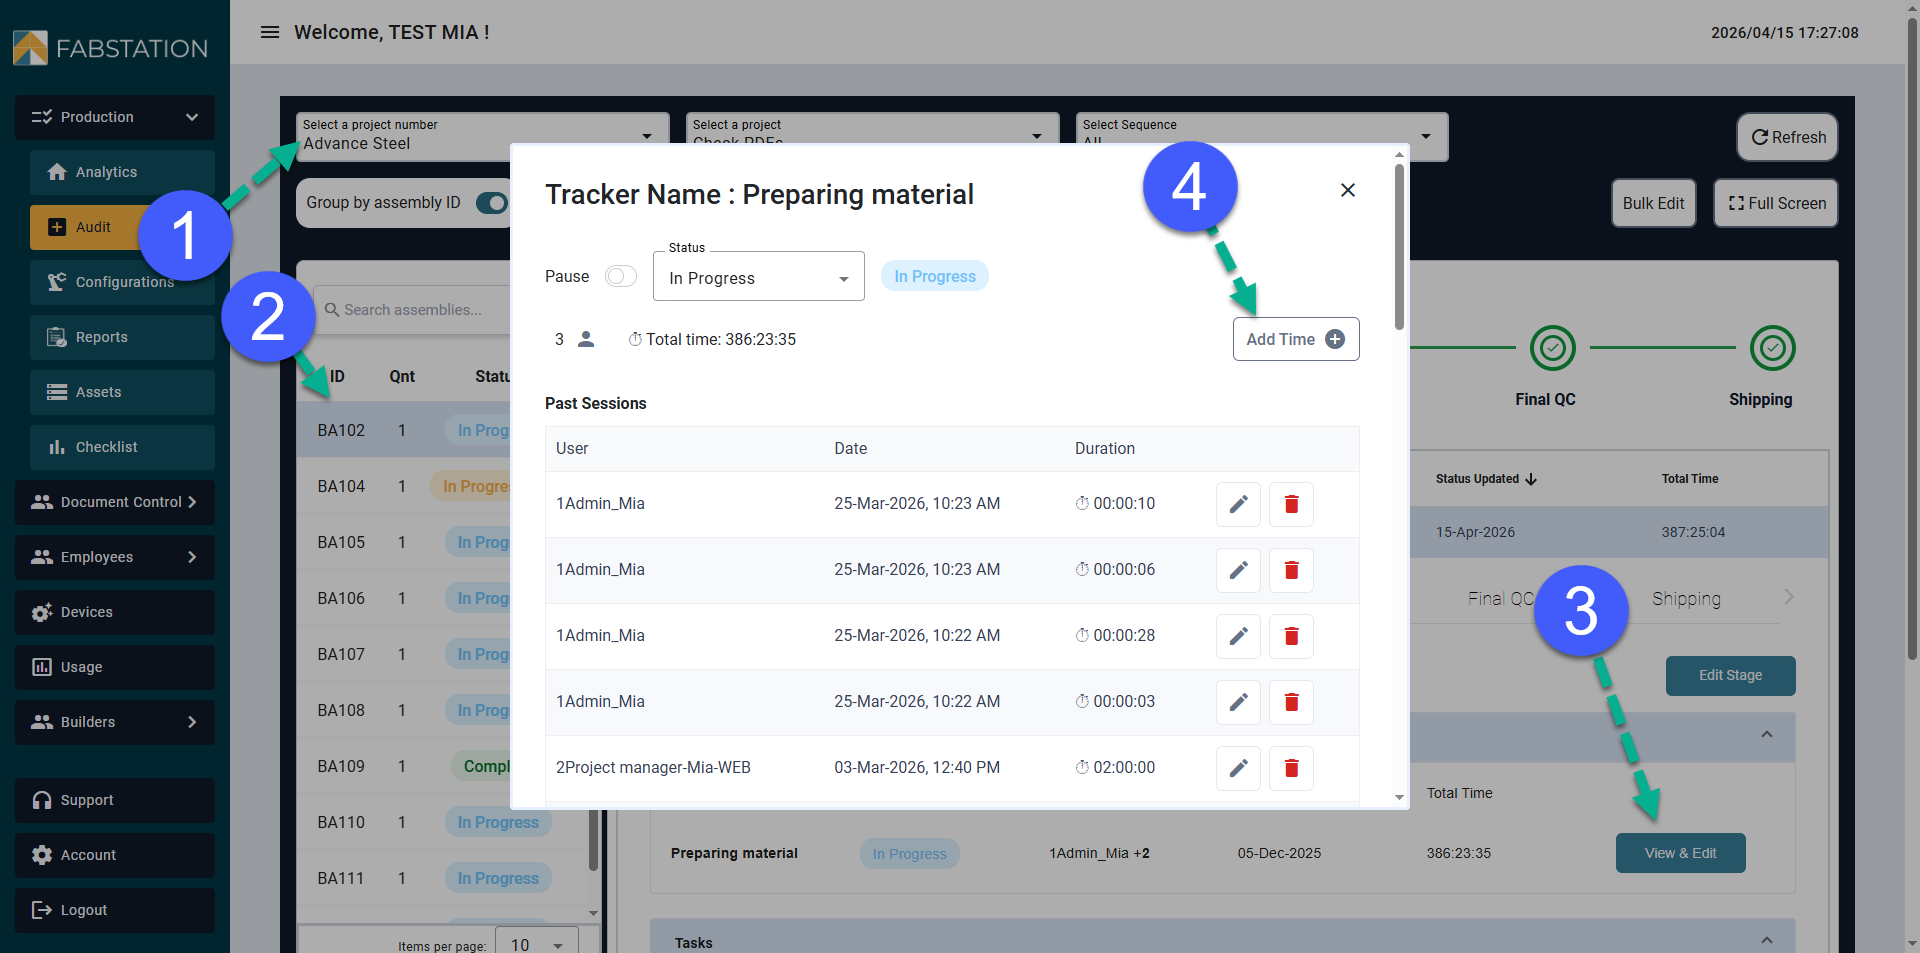The image size is (1920, 953).
Task: Click the Refresh button
Action: 1787,137
